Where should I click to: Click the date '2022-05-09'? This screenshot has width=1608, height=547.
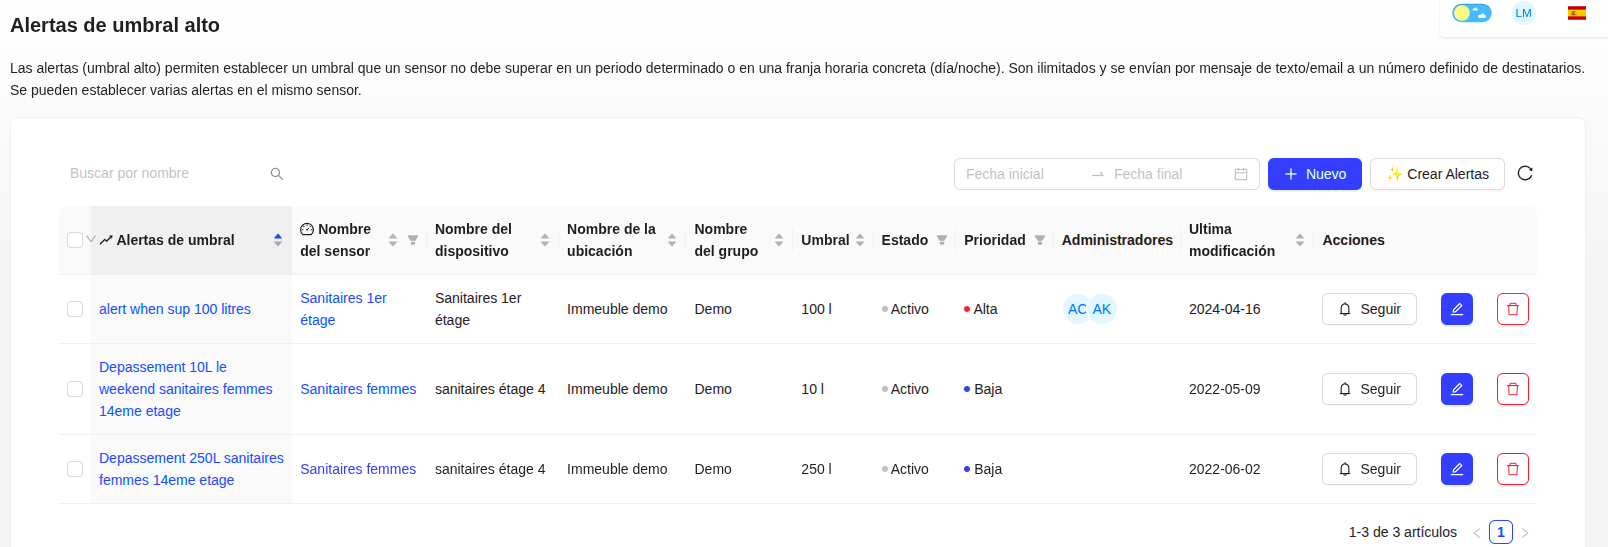[x=1224, y=389]
